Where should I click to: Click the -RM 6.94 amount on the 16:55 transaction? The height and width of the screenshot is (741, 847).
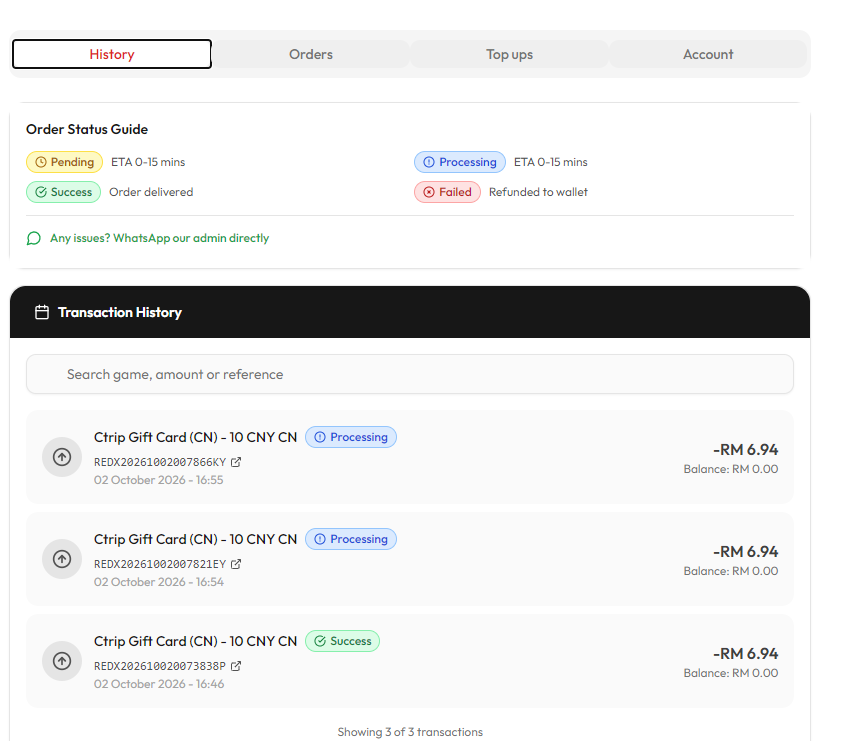[745, 449]
